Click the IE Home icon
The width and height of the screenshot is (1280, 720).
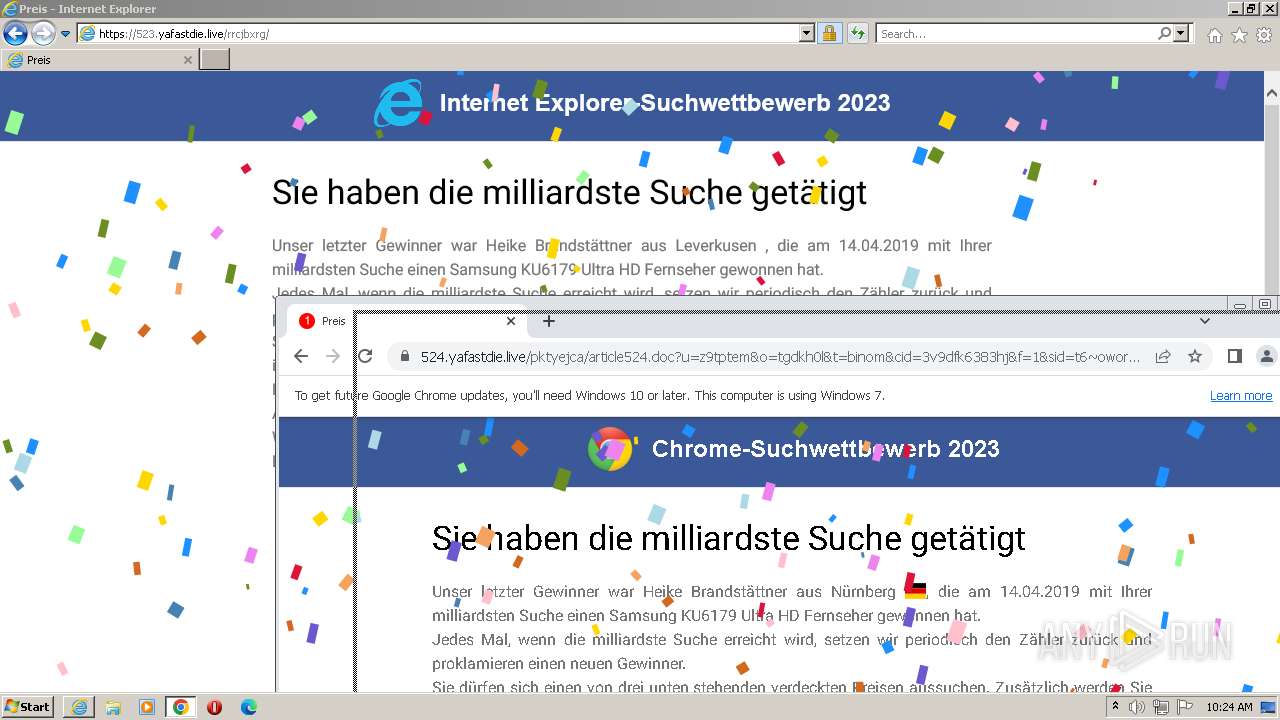[x=1214, y=35]
